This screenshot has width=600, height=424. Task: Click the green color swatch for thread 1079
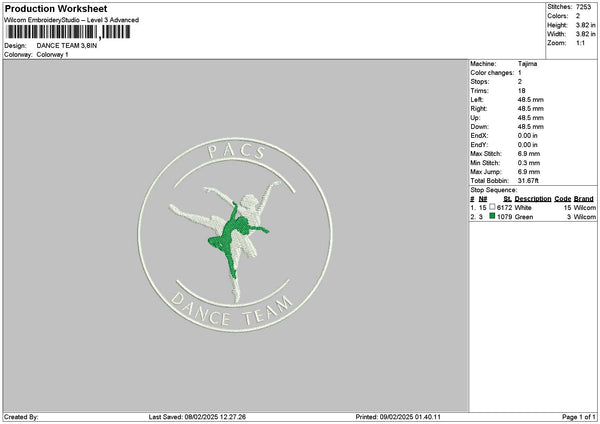pos(492,216)
